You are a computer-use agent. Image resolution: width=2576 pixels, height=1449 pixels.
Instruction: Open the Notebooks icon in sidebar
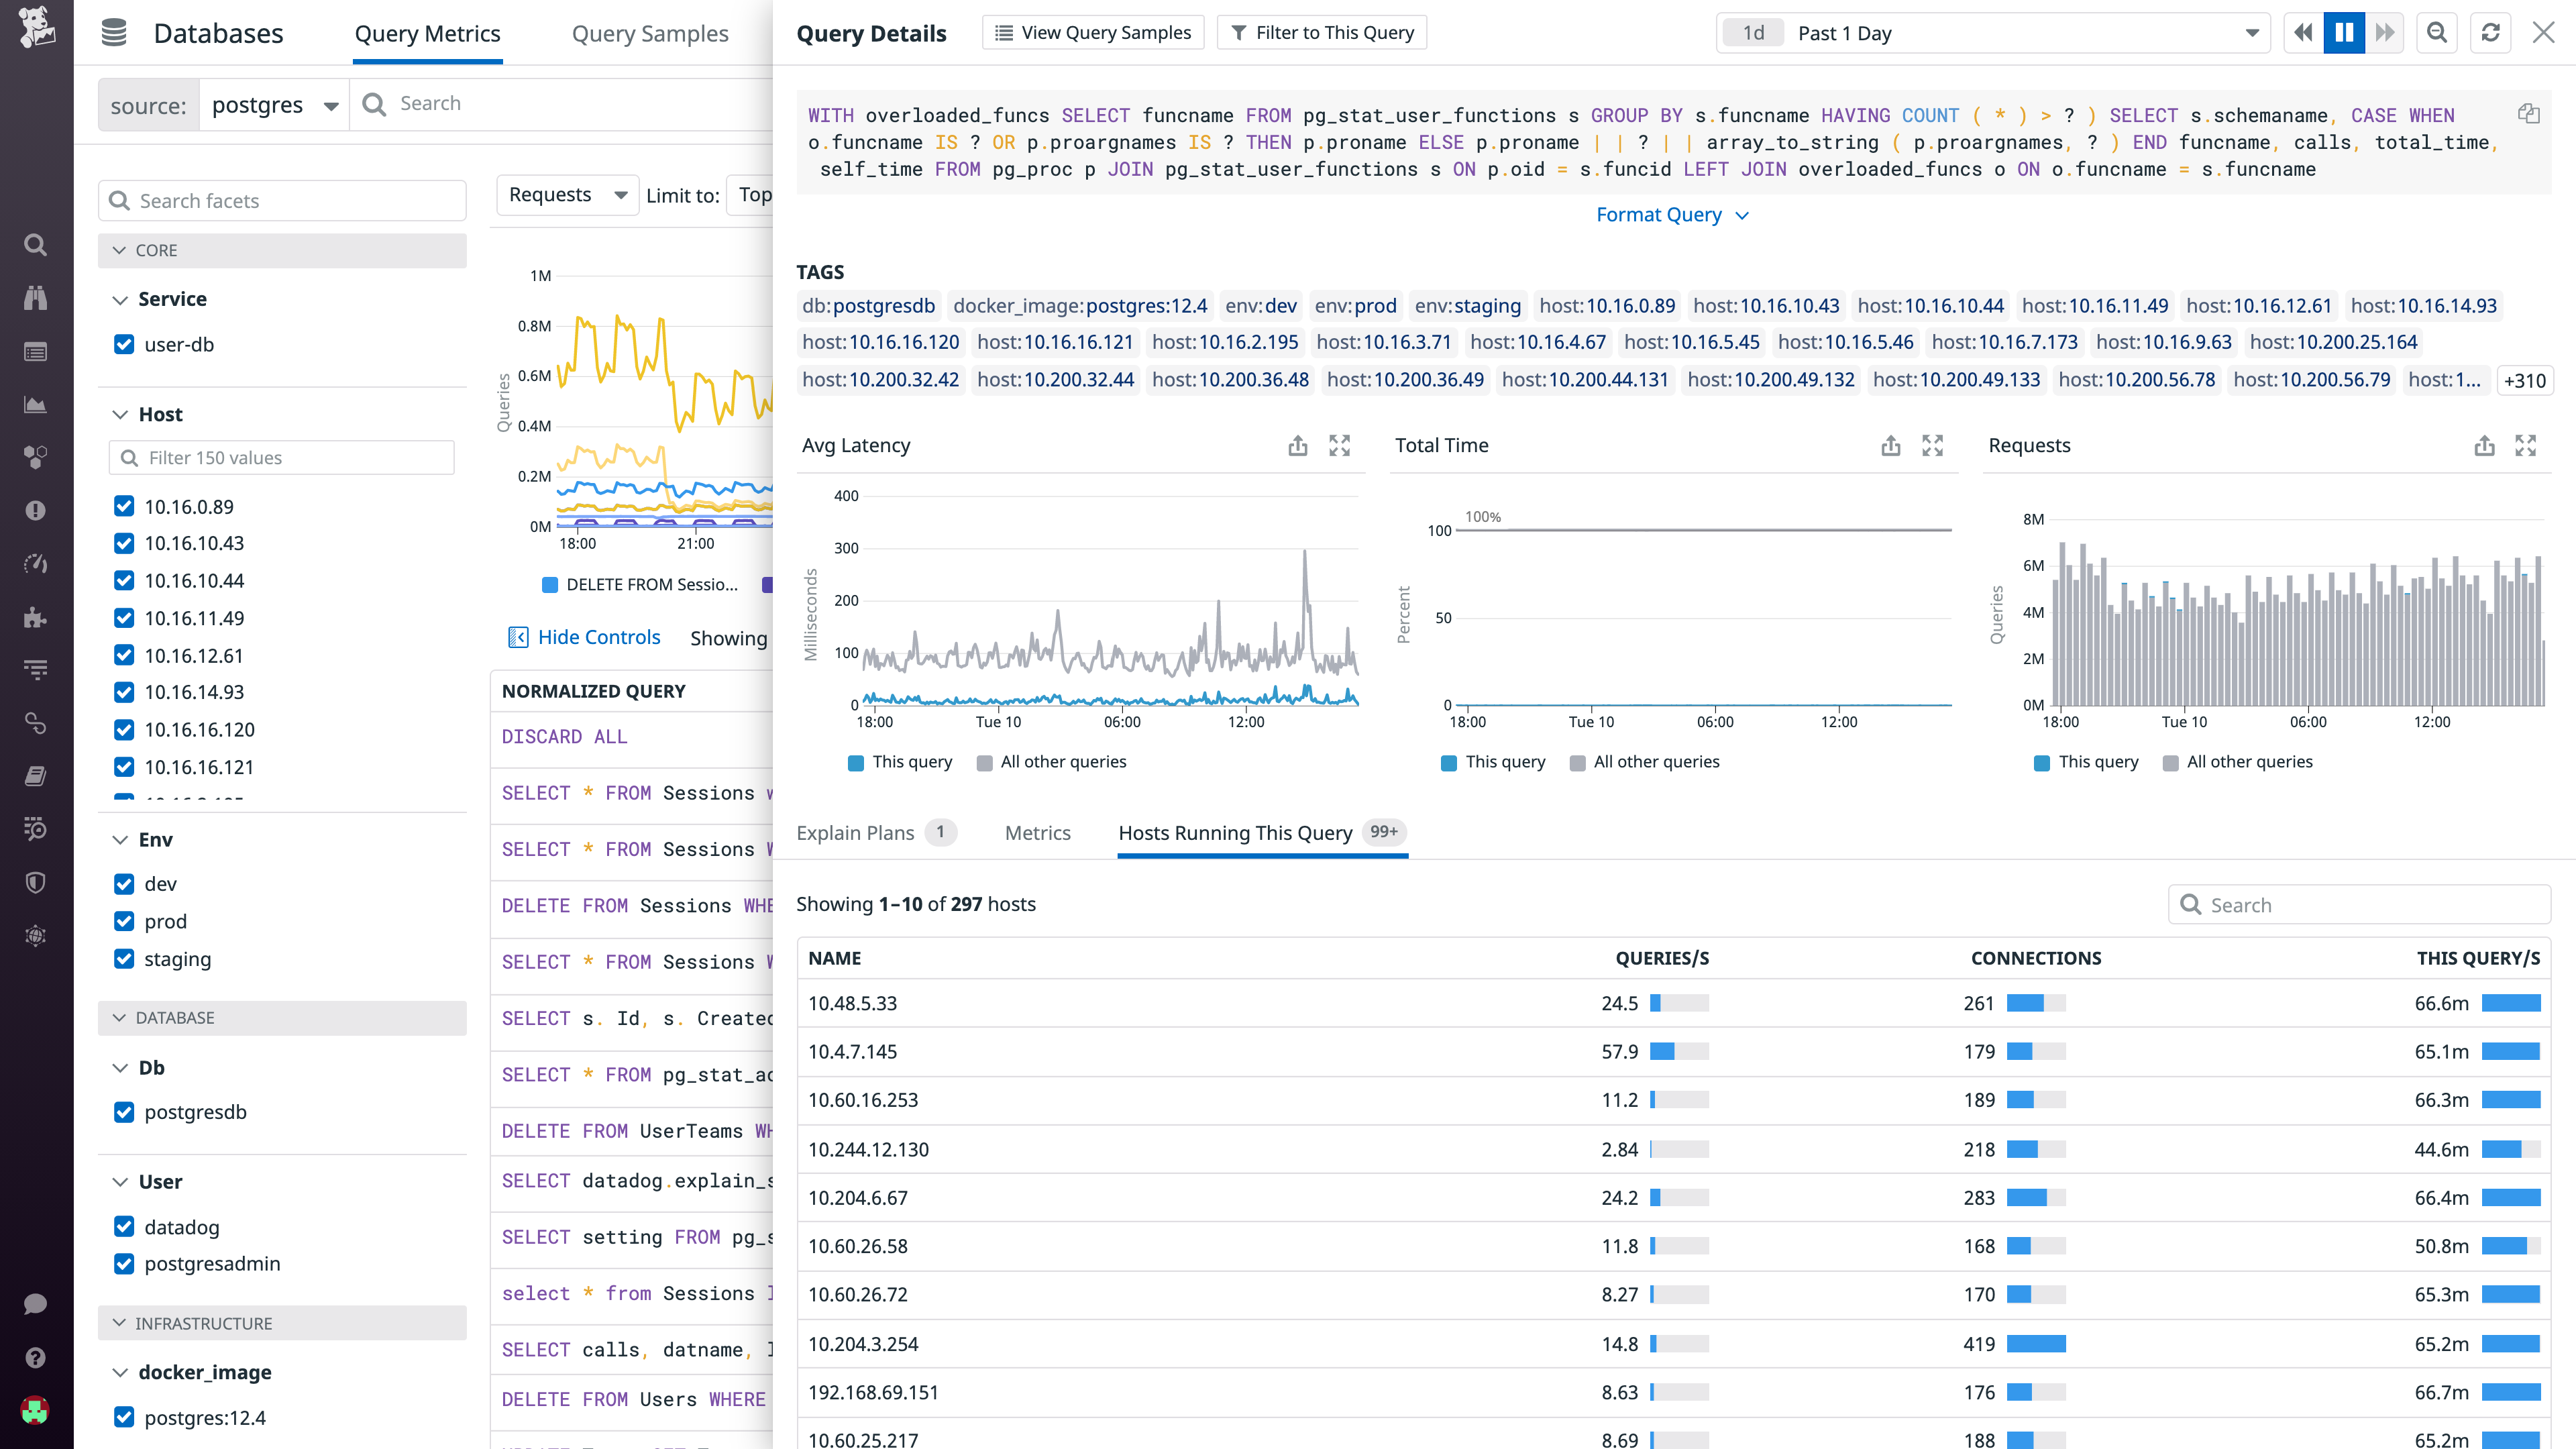35,775
